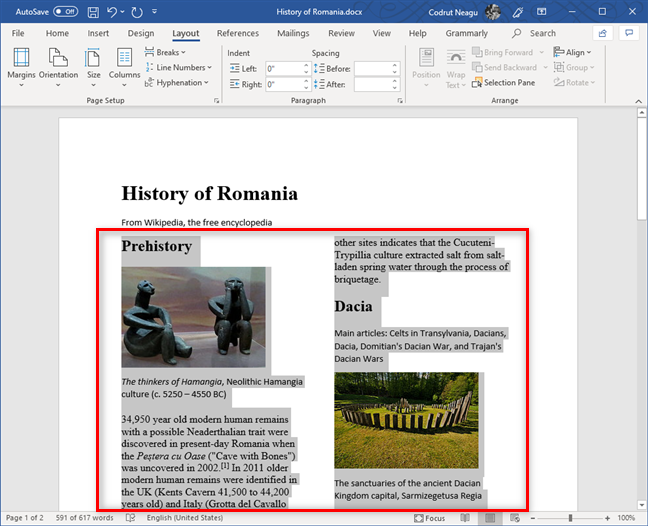Open Paragraph dialog launcher
Image resolution: width=648 pixels, height=526 pixels.
[x=400, y=100]
